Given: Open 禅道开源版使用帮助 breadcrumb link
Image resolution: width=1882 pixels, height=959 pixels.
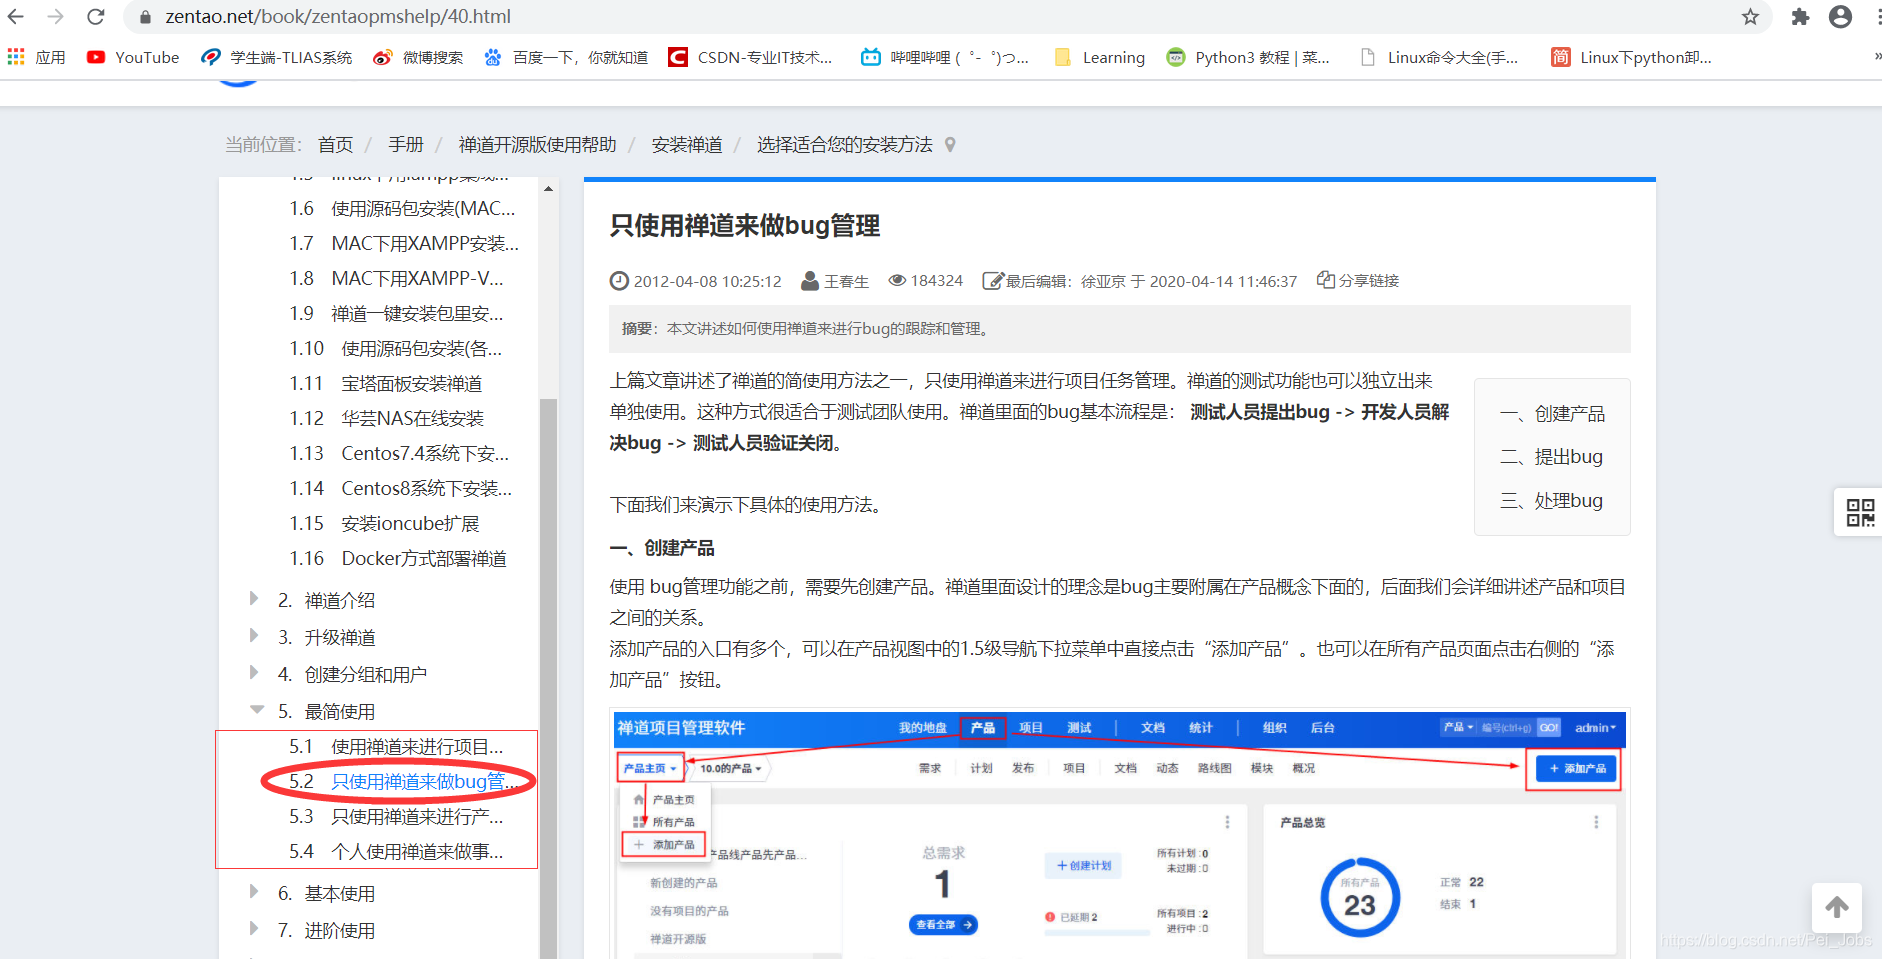Looking at the screenshot, I should 538,145.
